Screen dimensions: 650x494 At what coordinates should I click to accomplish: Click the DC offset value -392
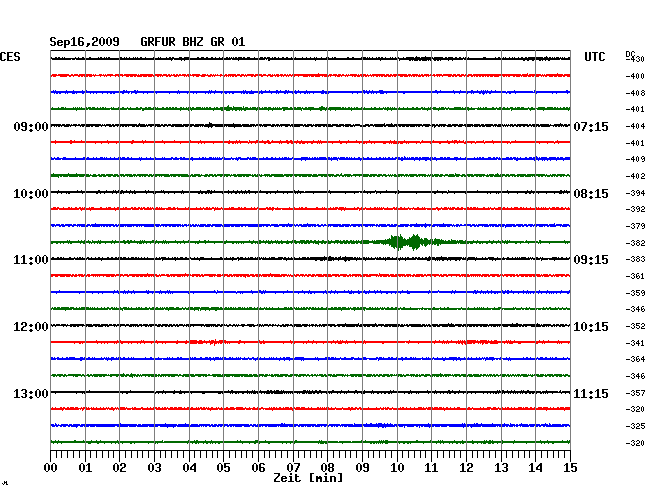pos(635,209)
